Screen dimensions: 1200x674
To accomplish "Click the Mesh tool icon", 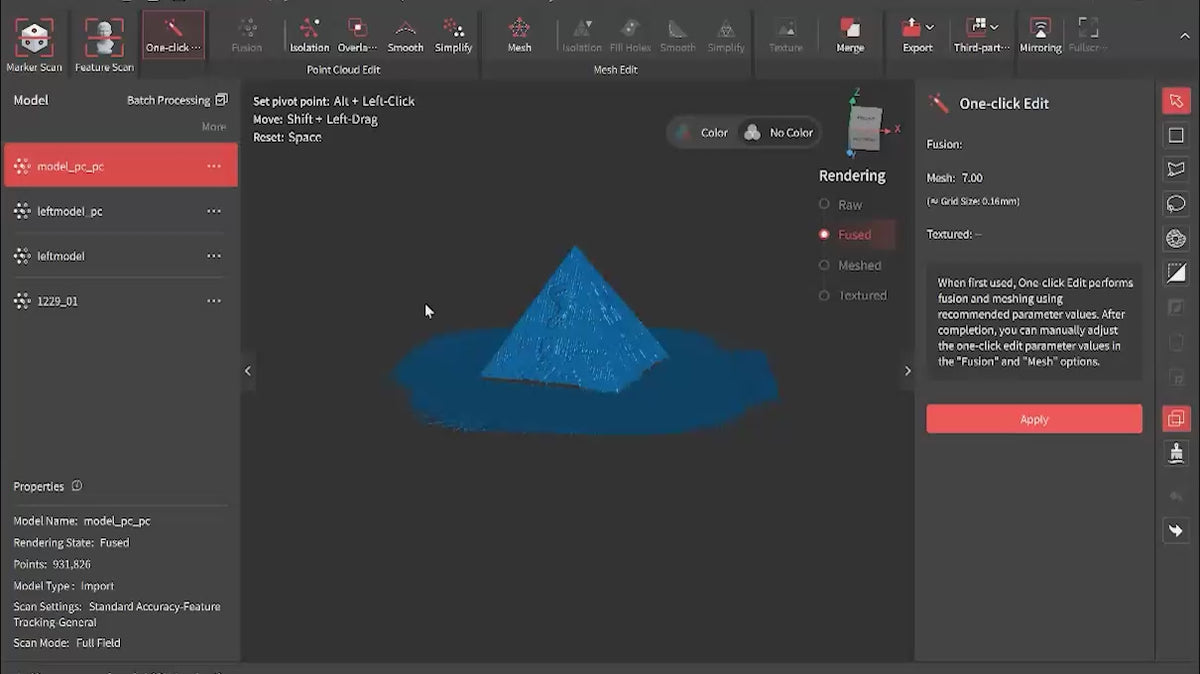I will [x=519, y=34].
